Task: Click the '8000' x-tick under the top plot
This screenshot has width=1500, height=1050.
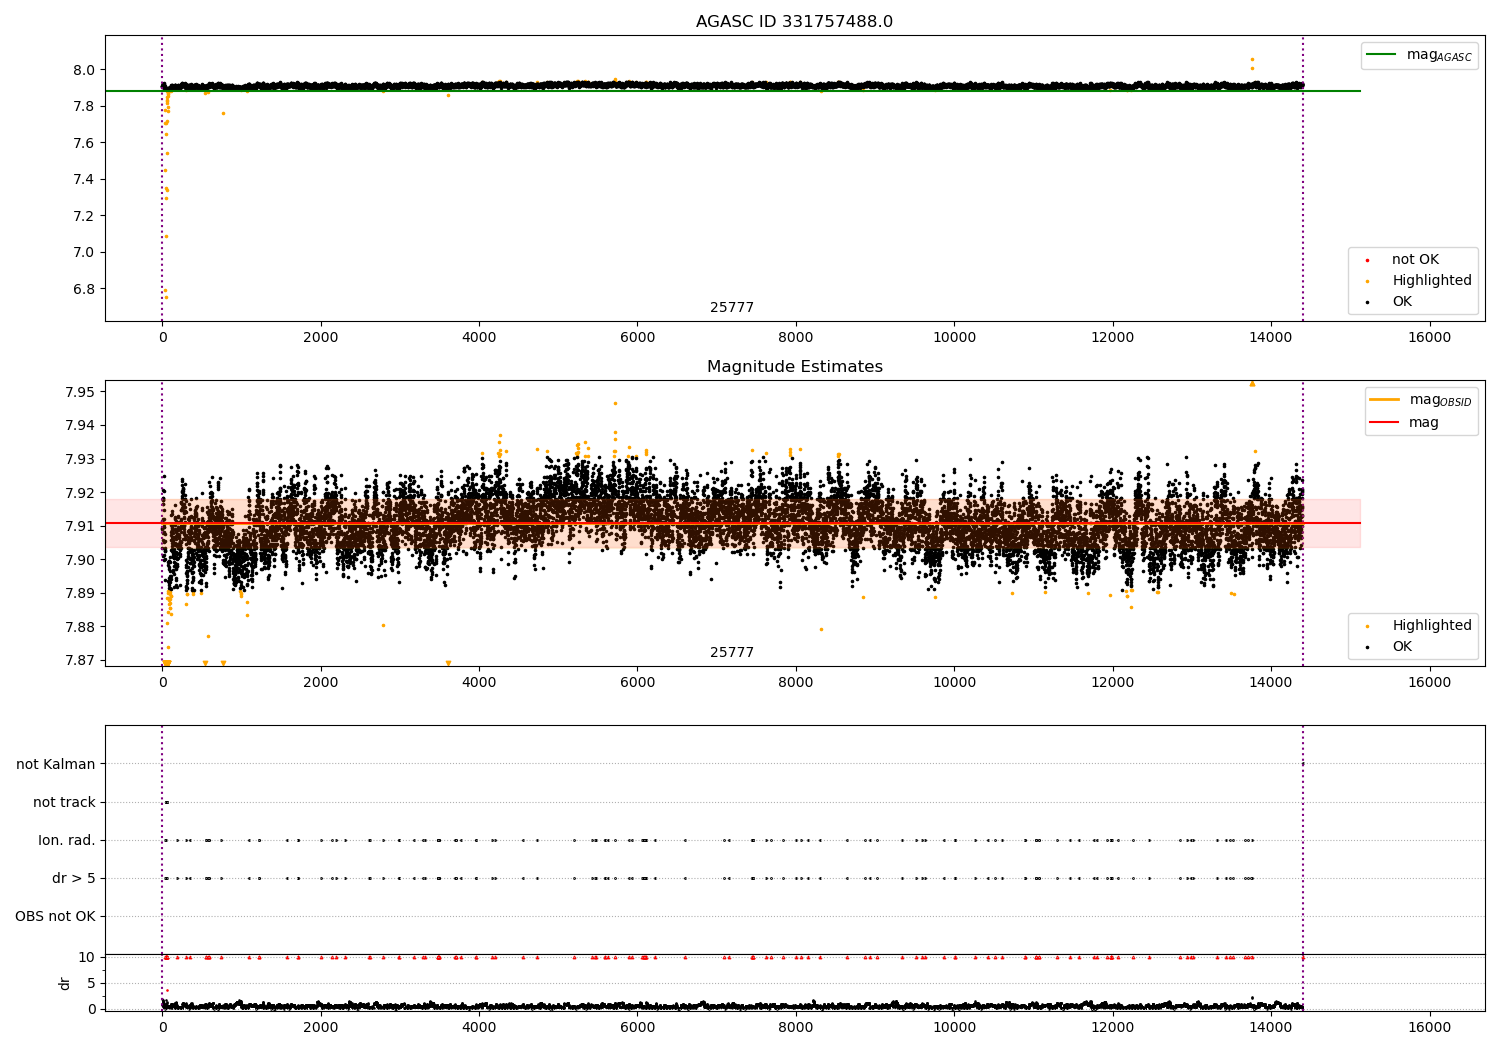Action: pyautogui.click(x=796, y=338)
